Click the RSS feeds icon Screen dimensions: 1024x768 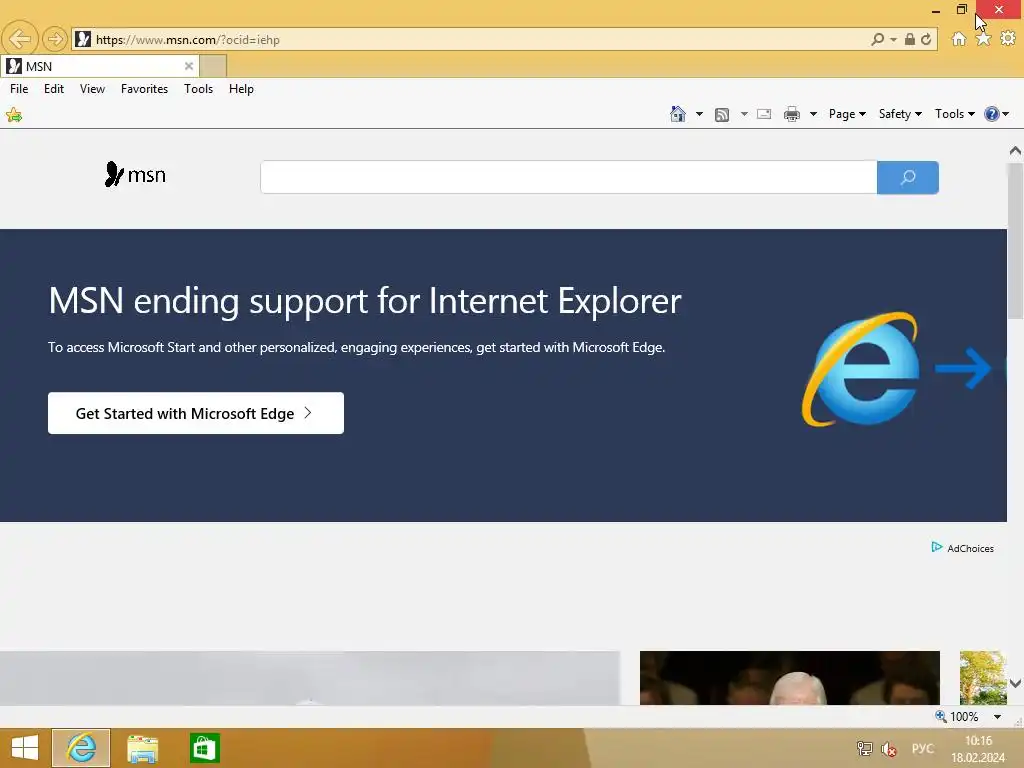click(722, 115)
